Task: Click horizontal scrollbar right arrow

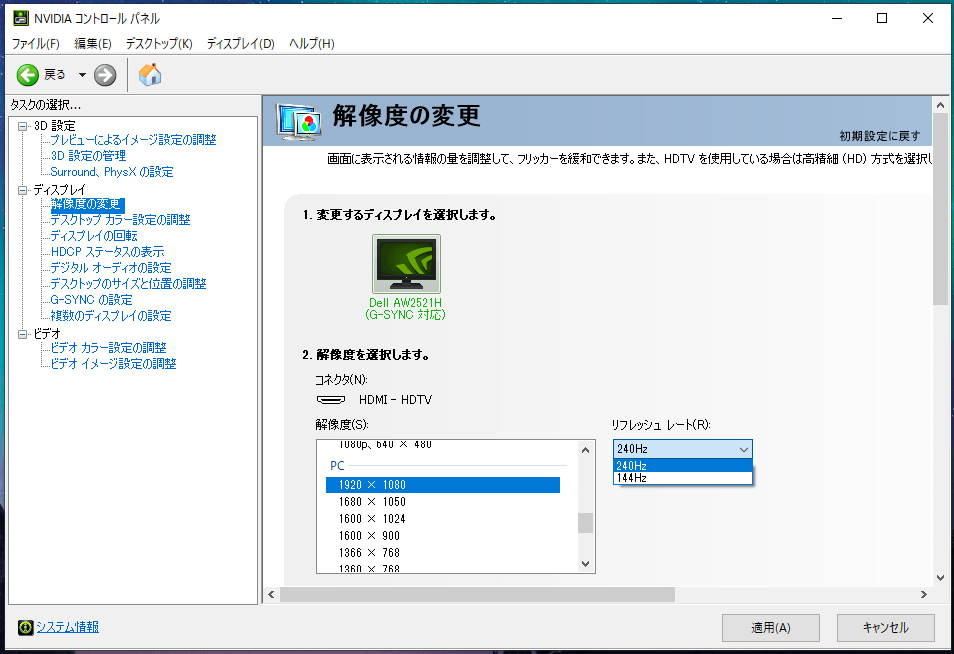Action: (x=924, y=594)
